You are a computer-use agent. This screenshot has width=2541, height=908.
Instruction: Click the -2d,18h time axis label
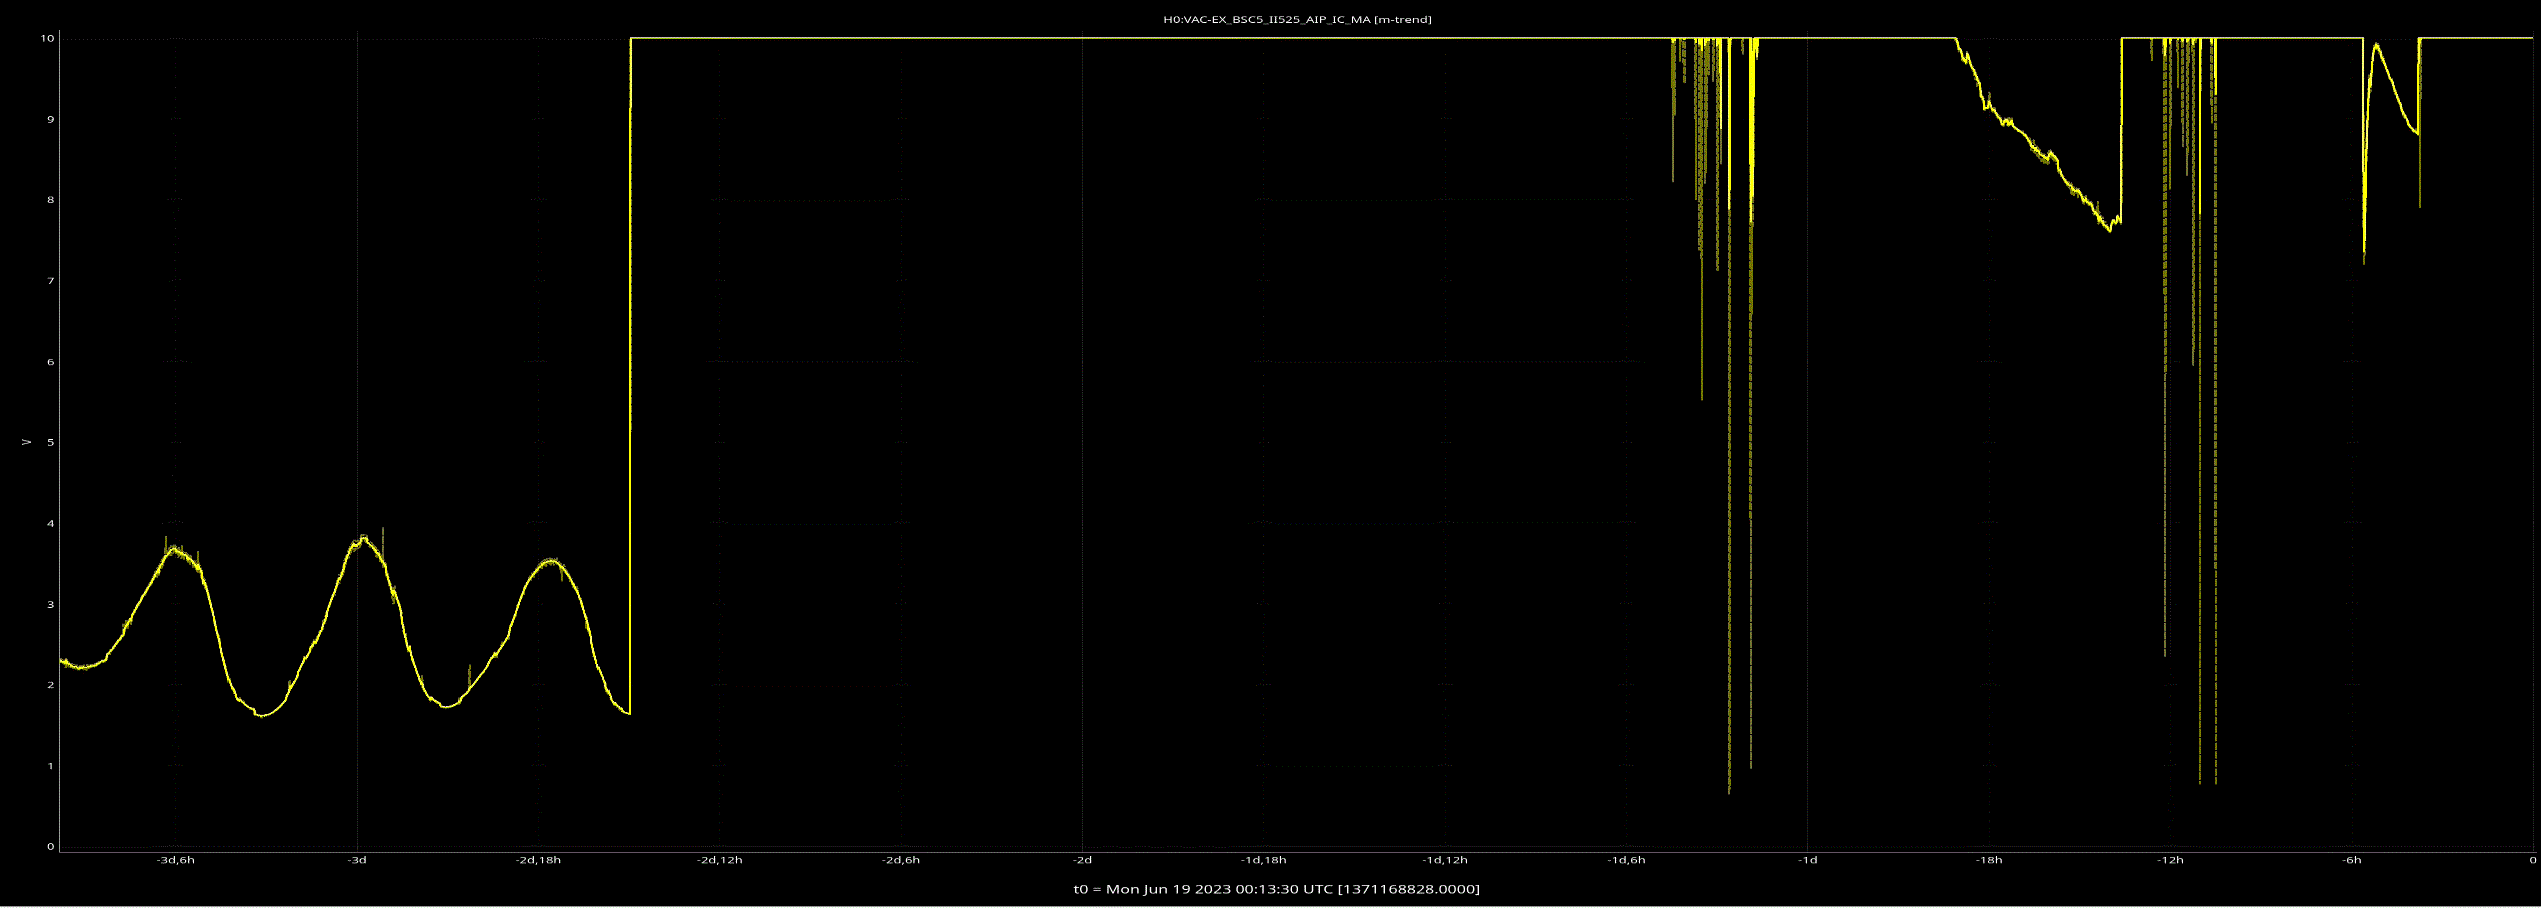click(x=538, y=860)
